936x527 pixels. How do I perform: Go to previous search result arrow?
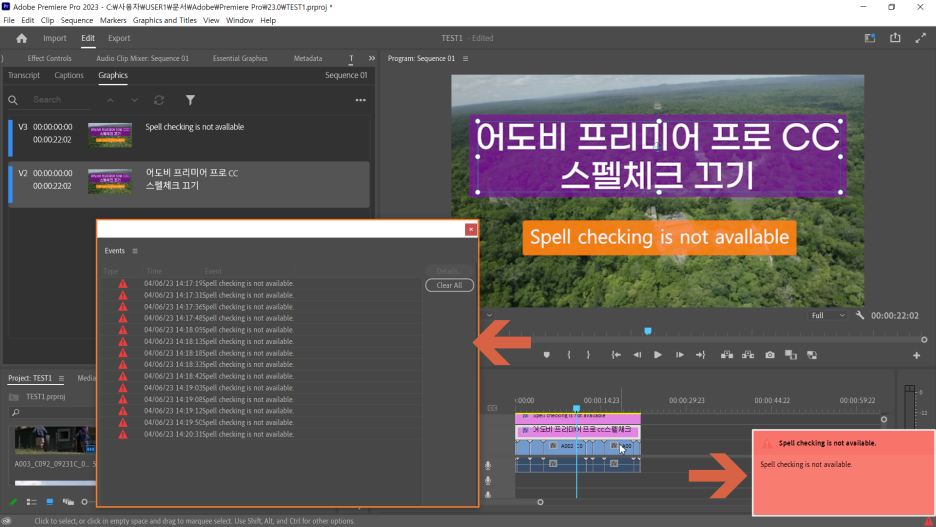tap(110, 100)
